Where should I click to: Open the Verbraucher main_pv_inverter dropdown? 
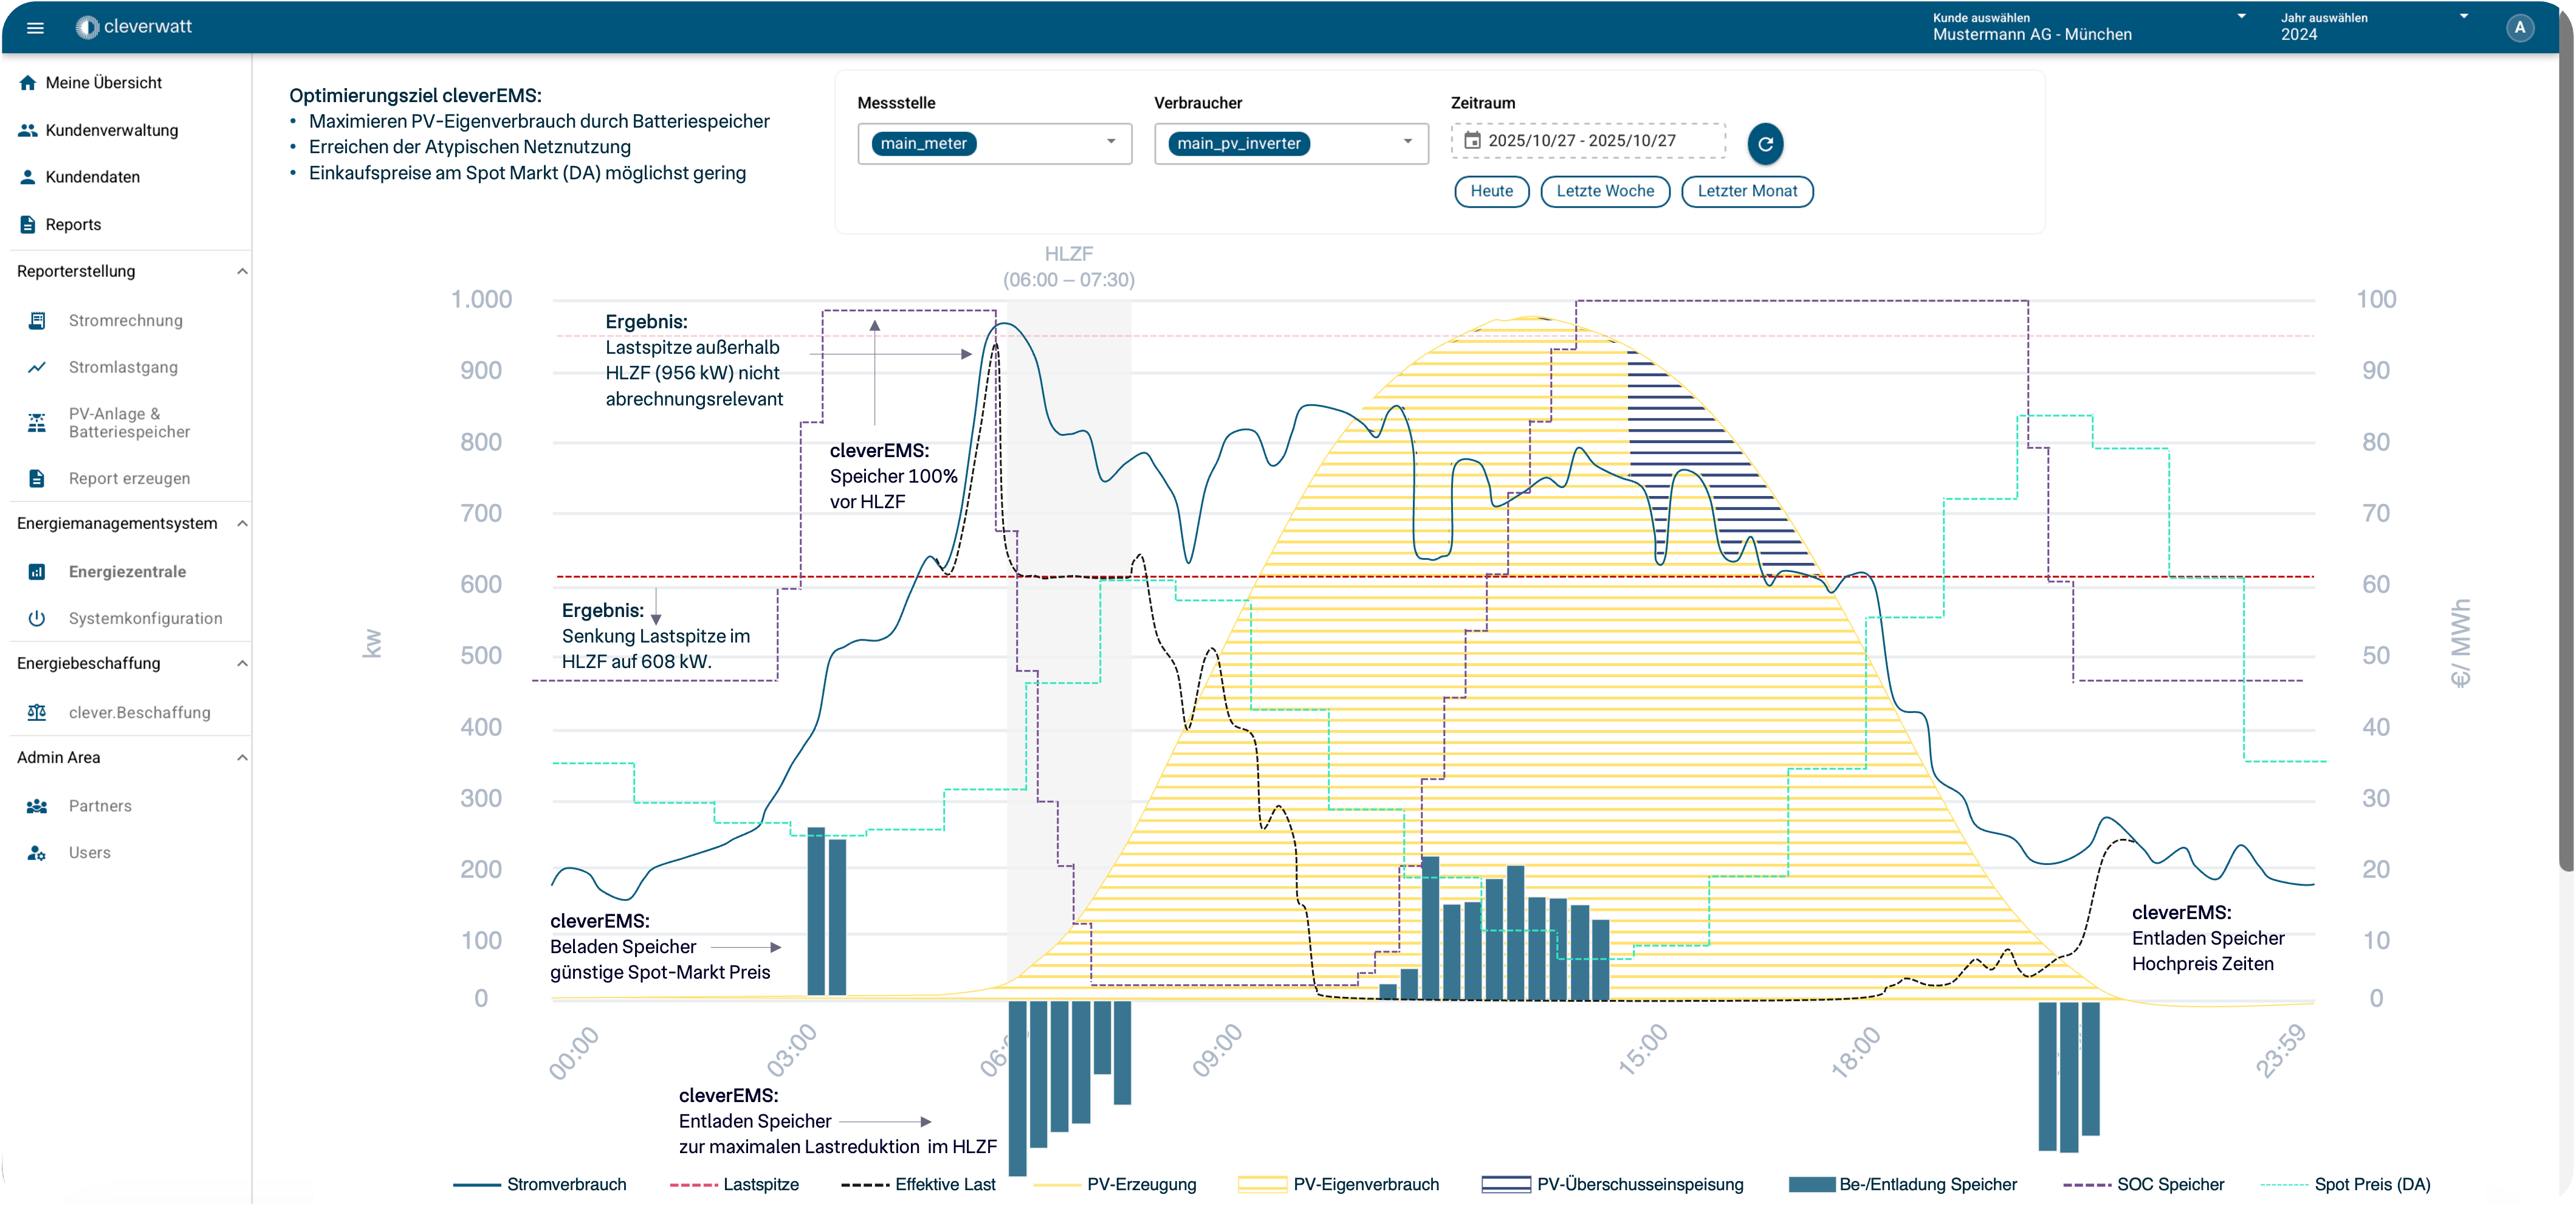click(1407, 143)
